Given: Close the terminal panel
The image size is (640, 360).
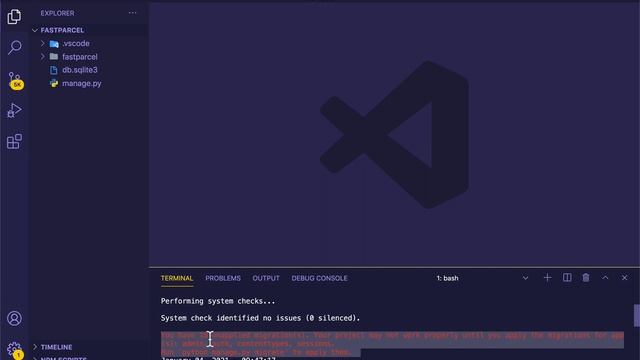Looking at the screenshot, I should [x=624, y=278].
